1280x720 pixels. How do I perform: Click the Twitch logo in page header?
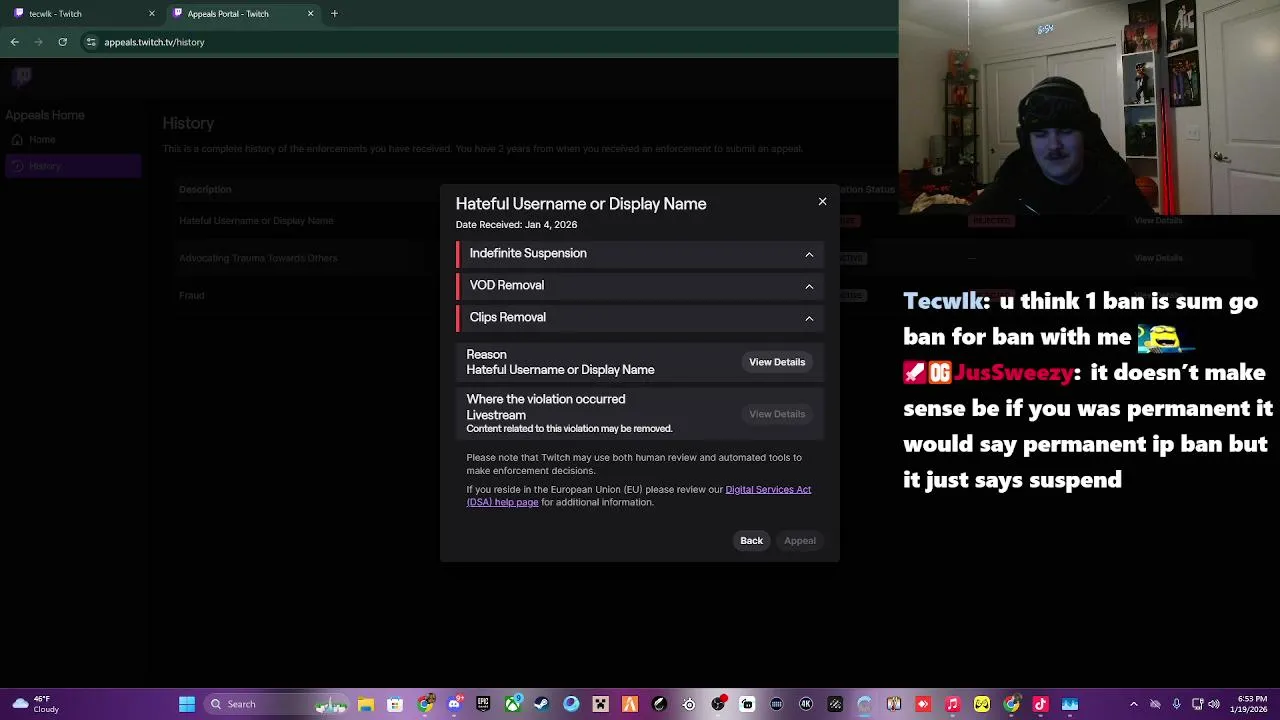click(x=23, y=76)
